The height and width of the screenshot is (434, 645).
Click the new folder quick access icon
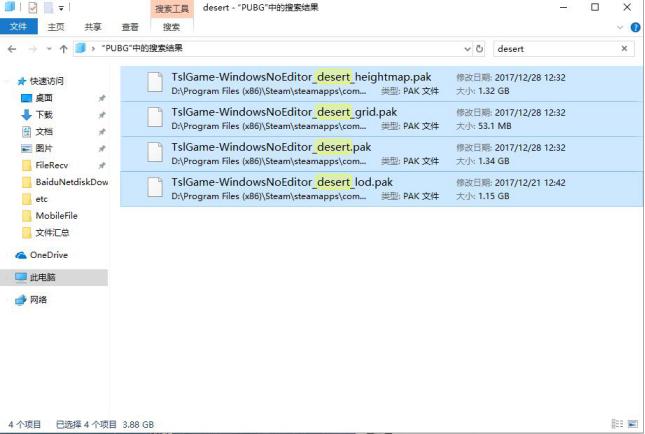(49, 7)
